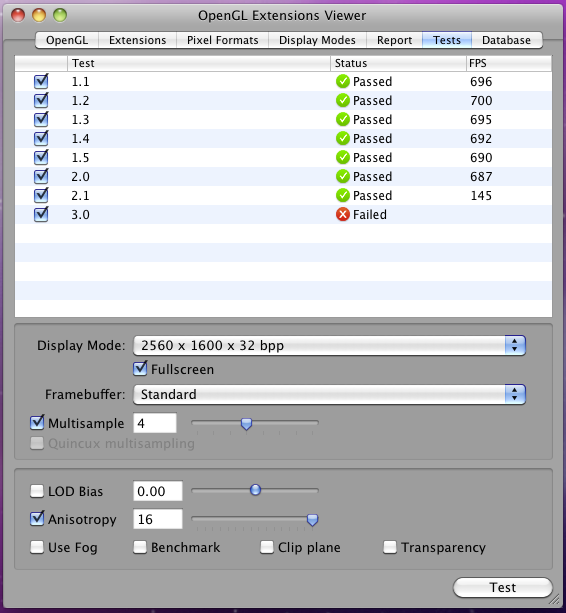Click the green Passed icon for test 1.1
Image resolution: width=566 pixels, height=613 pixels.
coord(343,81)
